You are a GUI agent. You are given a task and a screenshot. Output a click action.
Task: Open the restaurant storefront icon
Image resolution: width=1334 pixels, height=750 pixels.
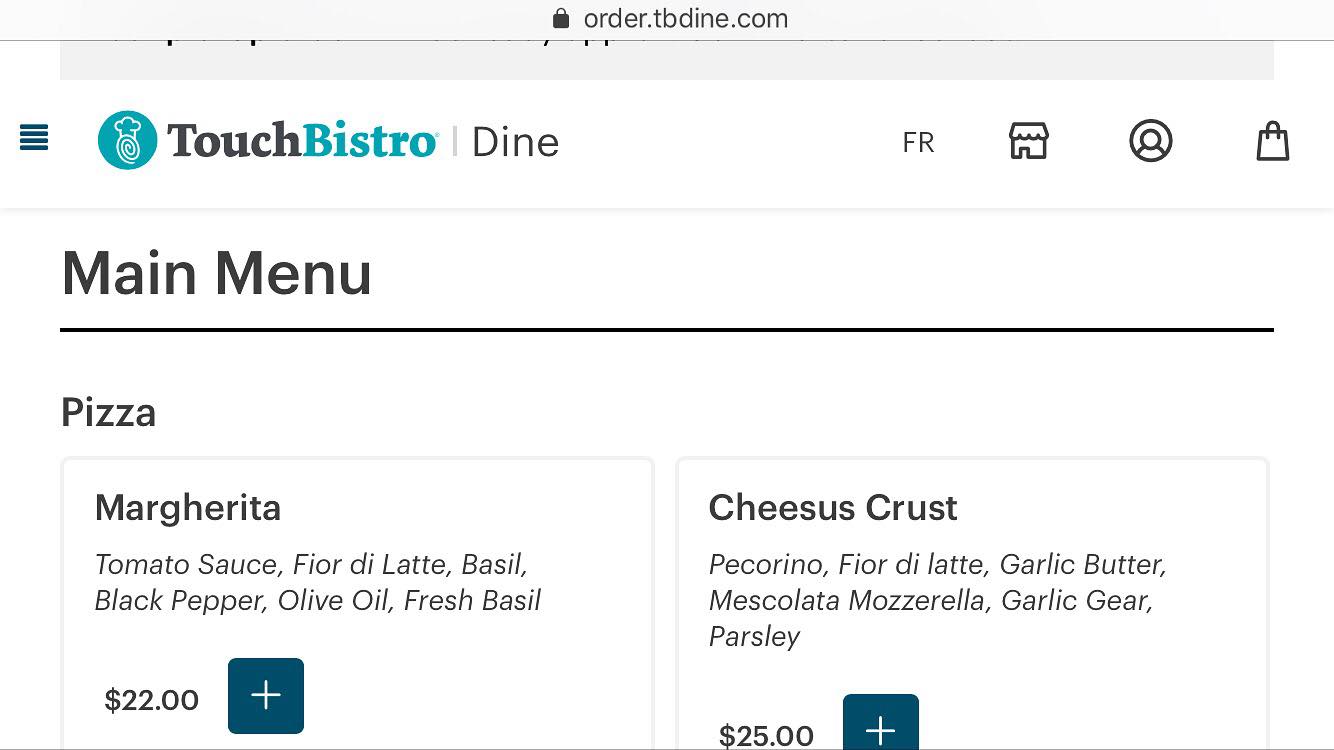point(1028,141)
